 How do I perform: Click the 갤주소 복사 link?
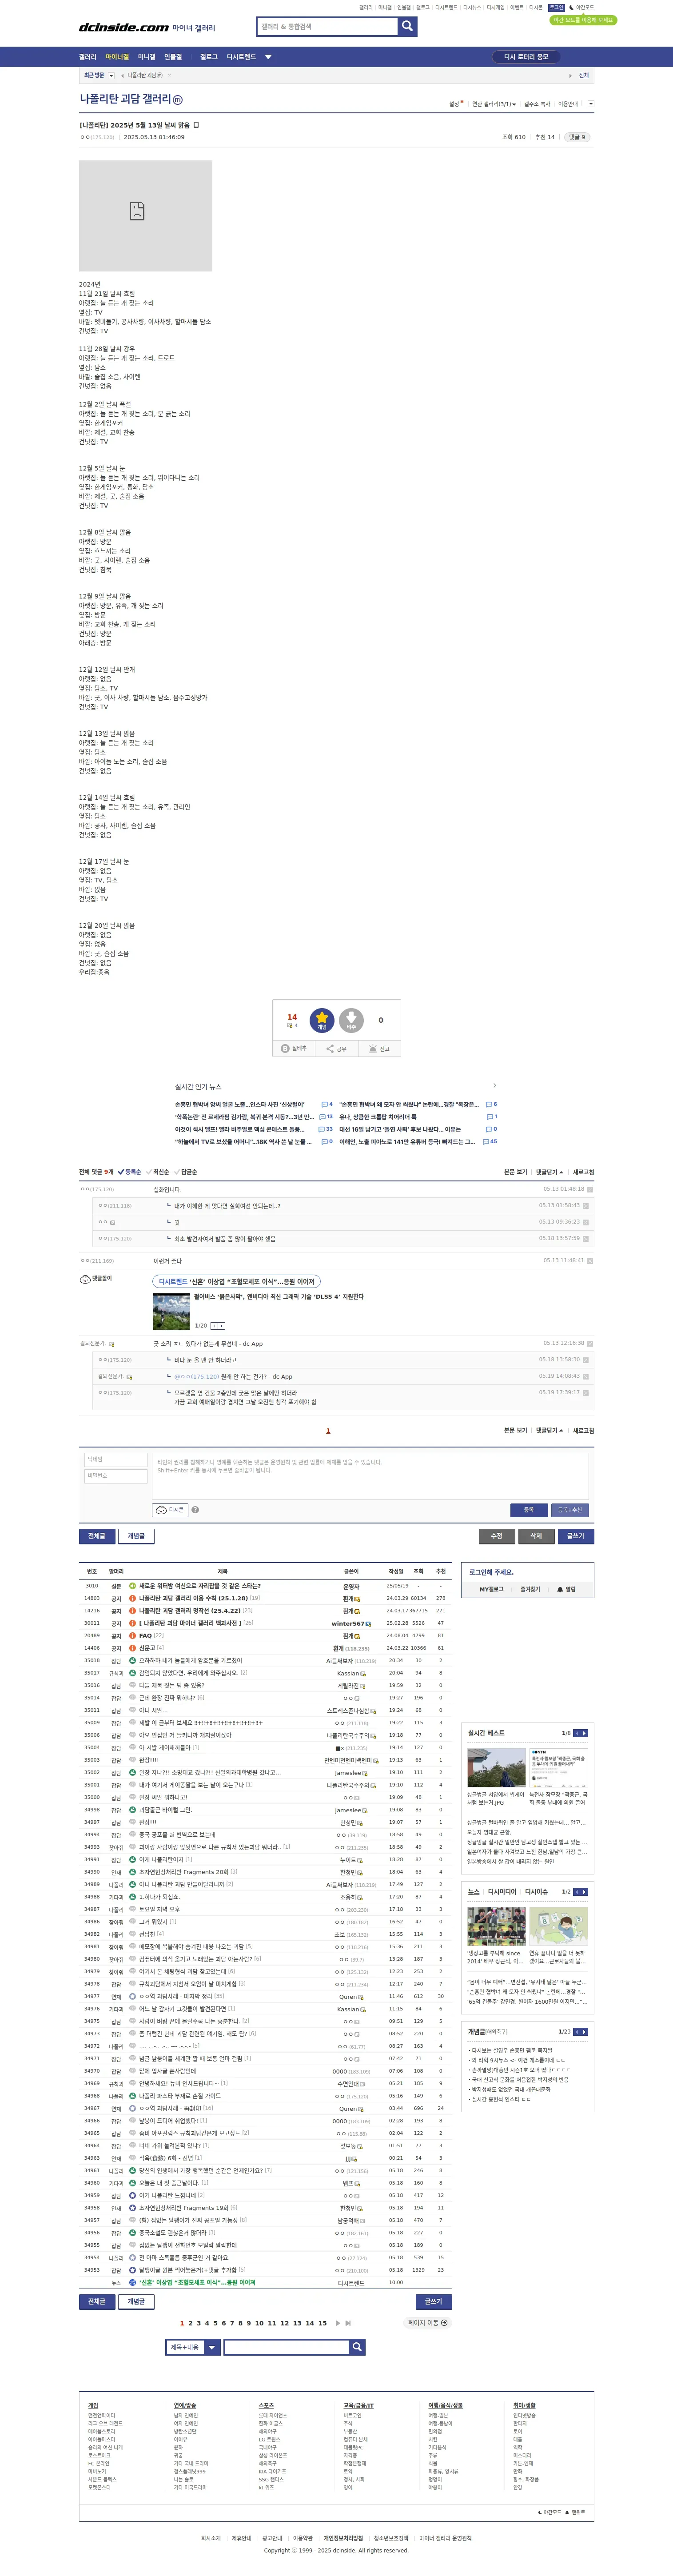[537, 104]
